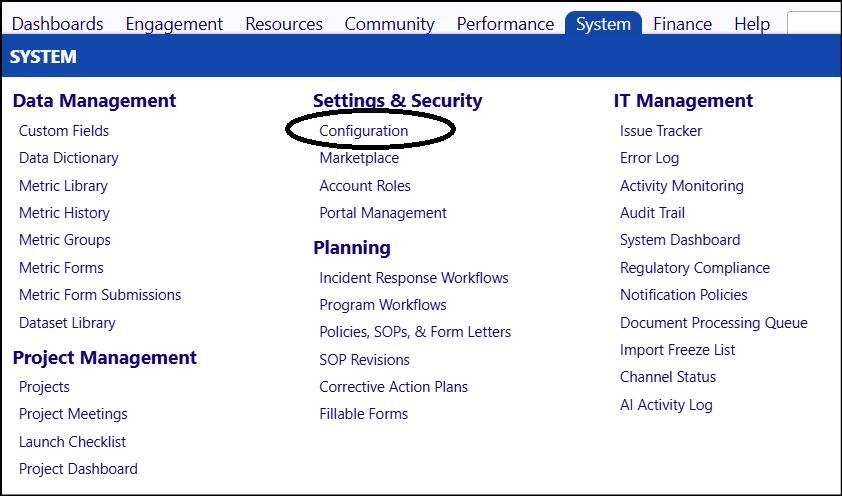Open the Dataset Library link
842x496 pixels.
pyautogui.click(x=67, y=323)
